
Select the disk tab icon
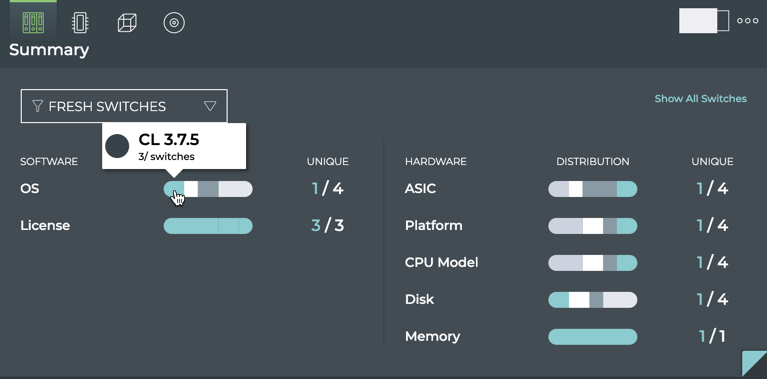point(174,22)
